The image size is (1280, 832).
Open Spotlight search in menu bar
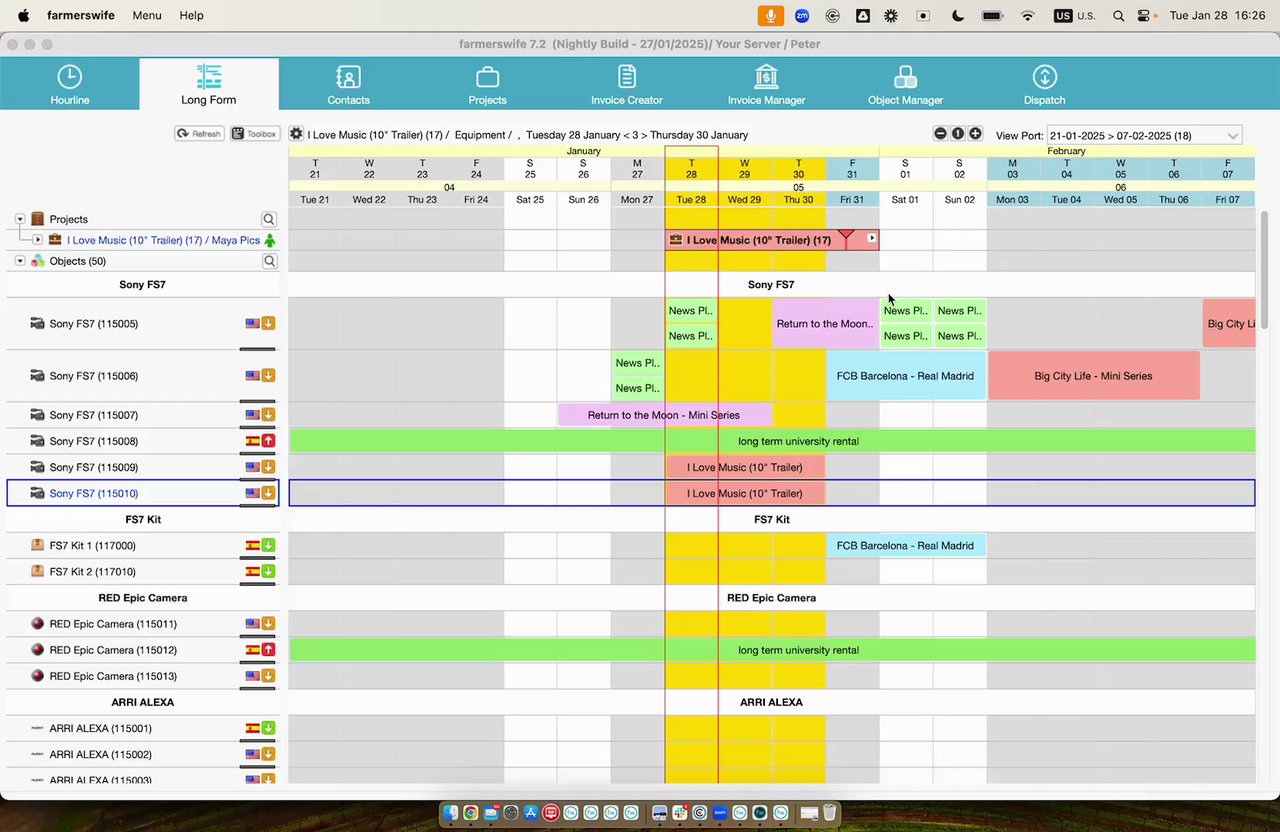click(1118, 15)
